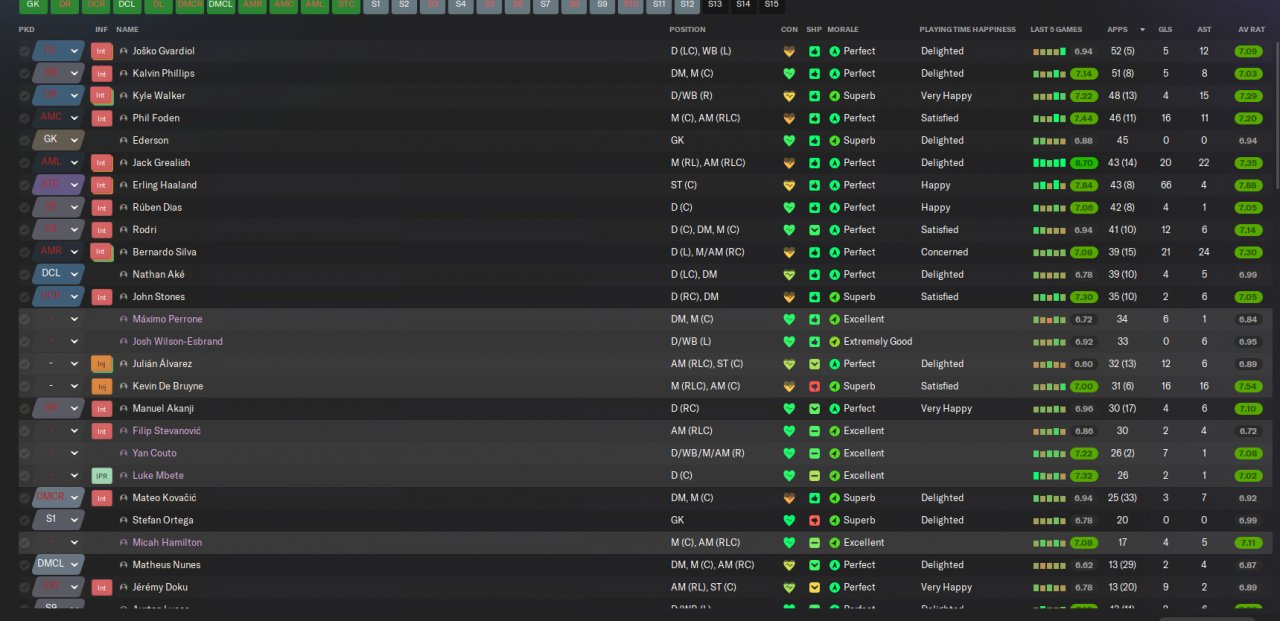
Task: Toggle the picked checkmark for Kalvin Phillips
Action: [25, 74]
